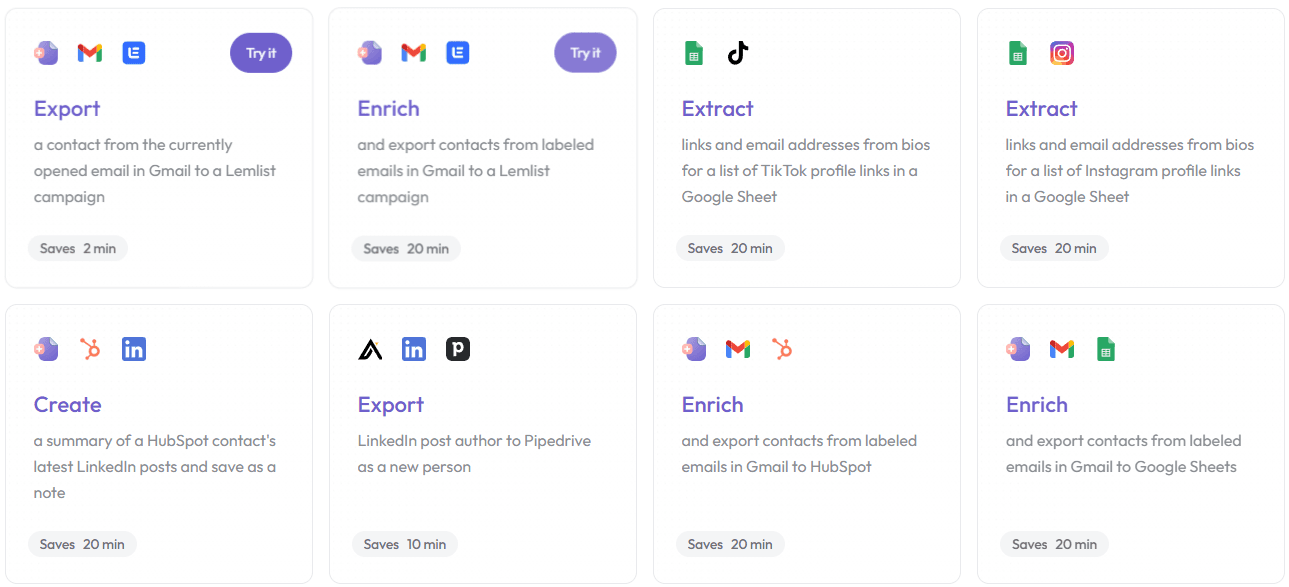Click the Instagram icon in the Extract card

[1062, 53]
